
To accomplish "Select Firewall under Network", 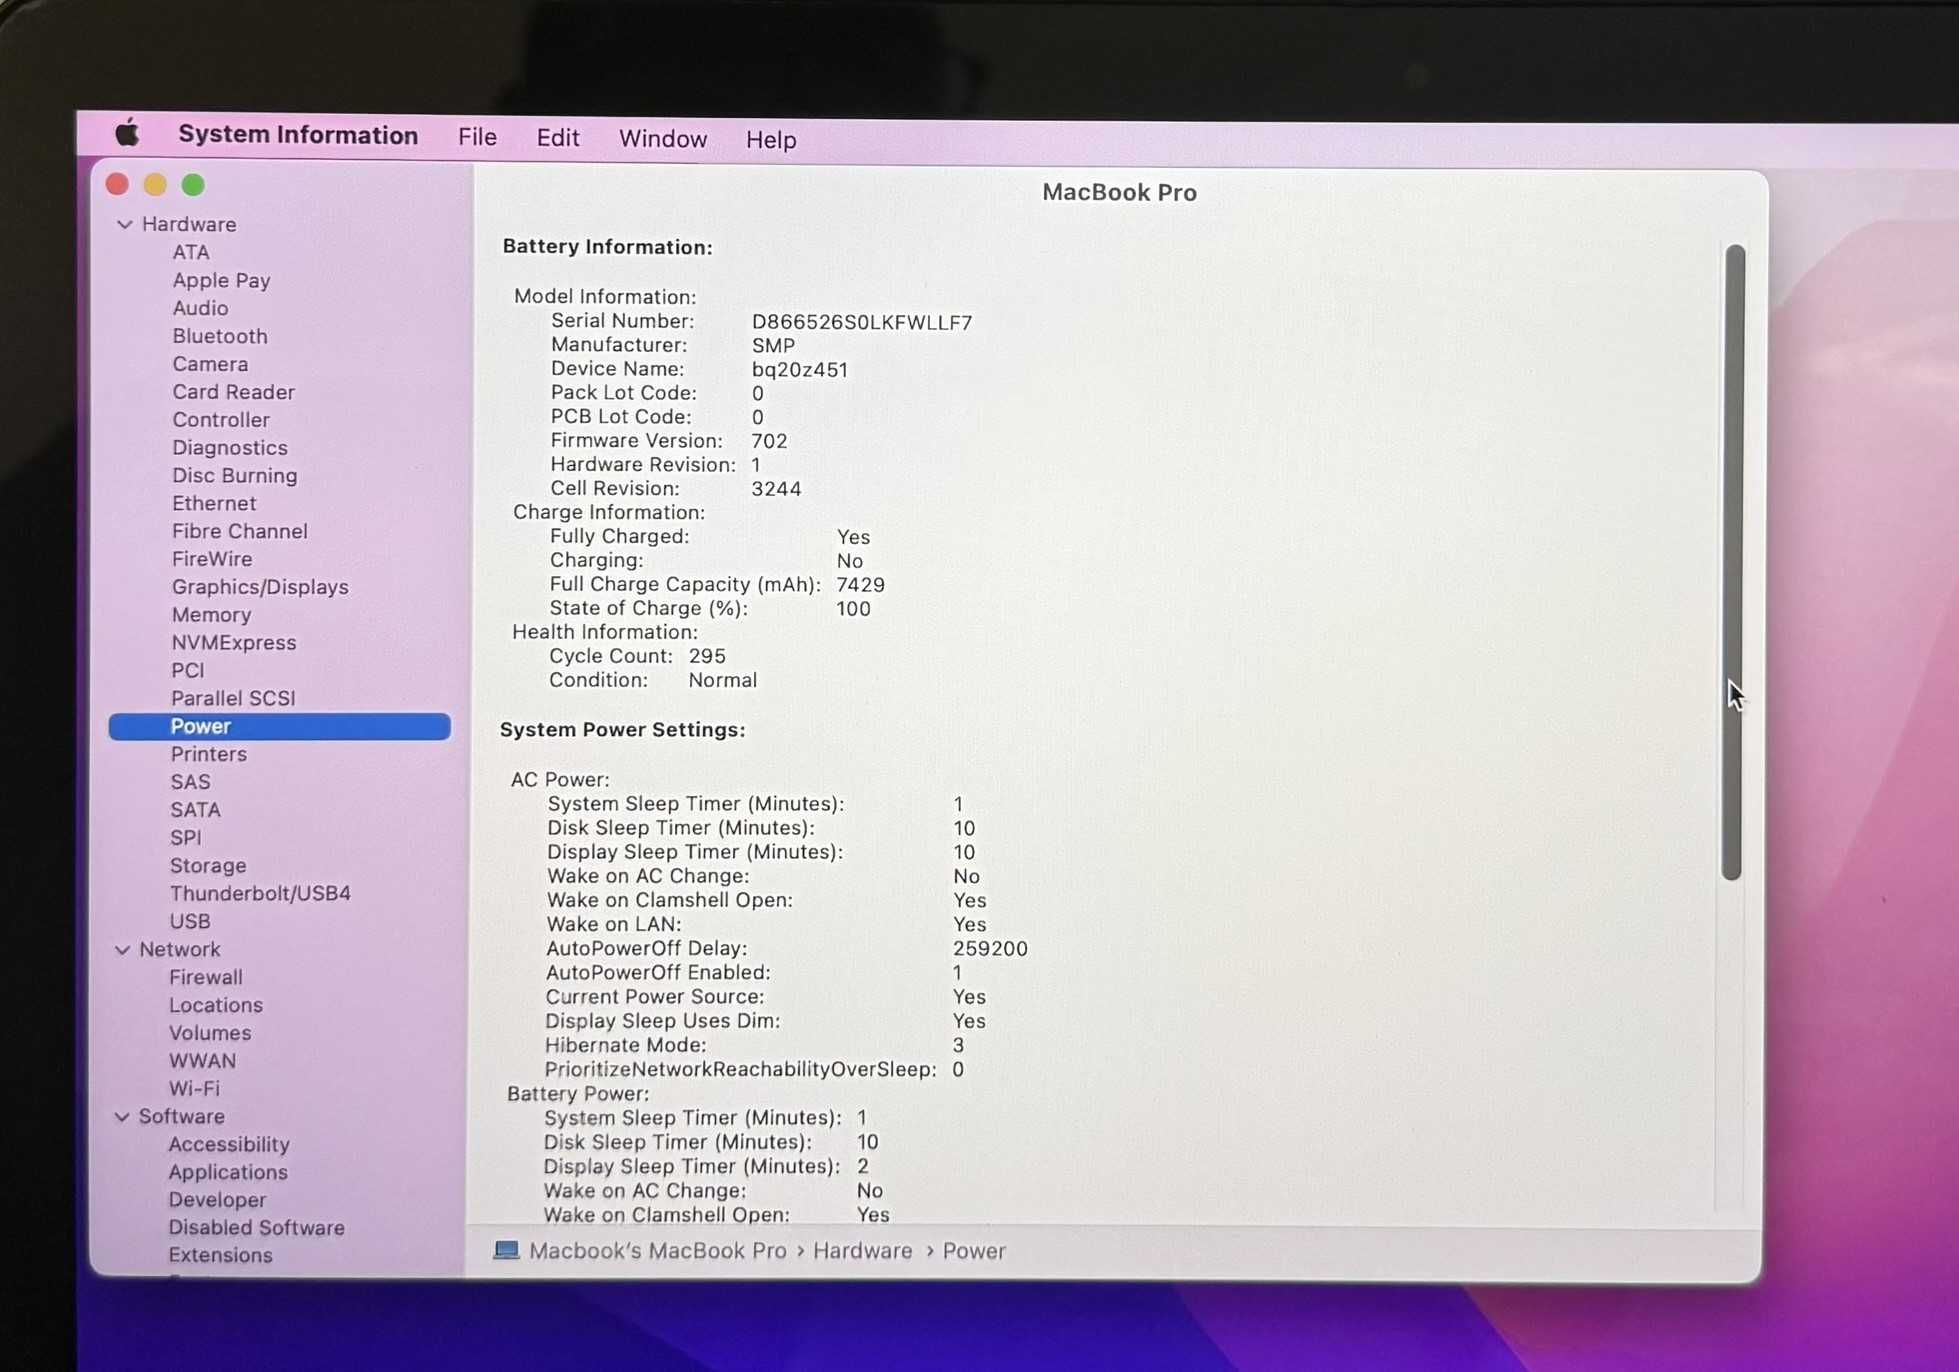I will point(206,977).
